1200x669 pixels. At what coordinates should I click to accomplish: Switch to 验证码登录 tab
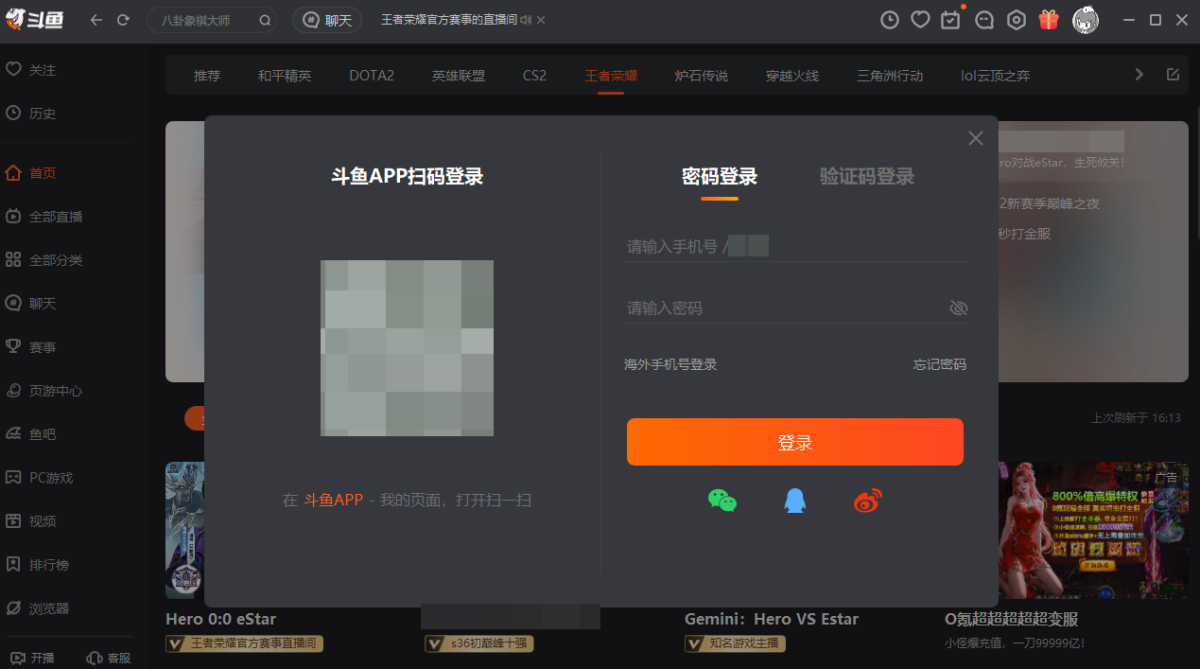867,177
